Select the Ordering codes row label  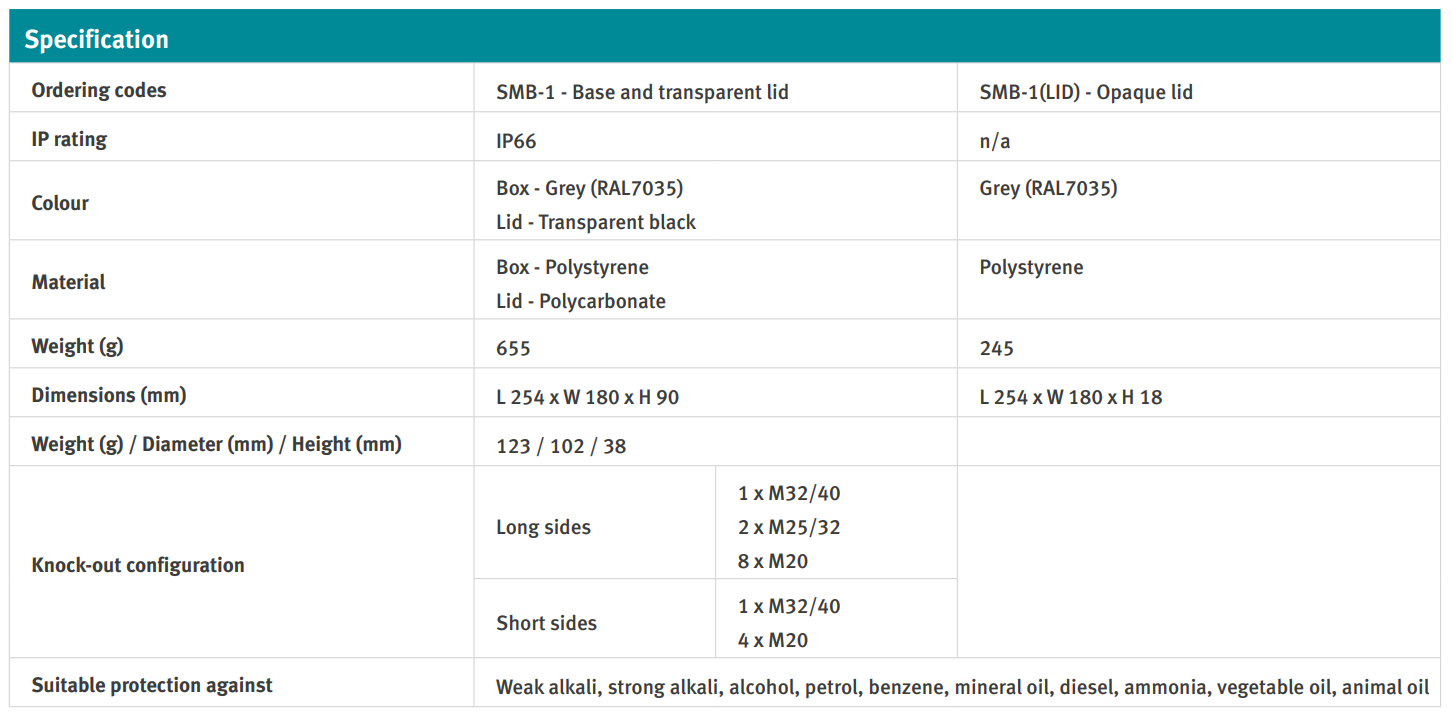click(99, 90)
